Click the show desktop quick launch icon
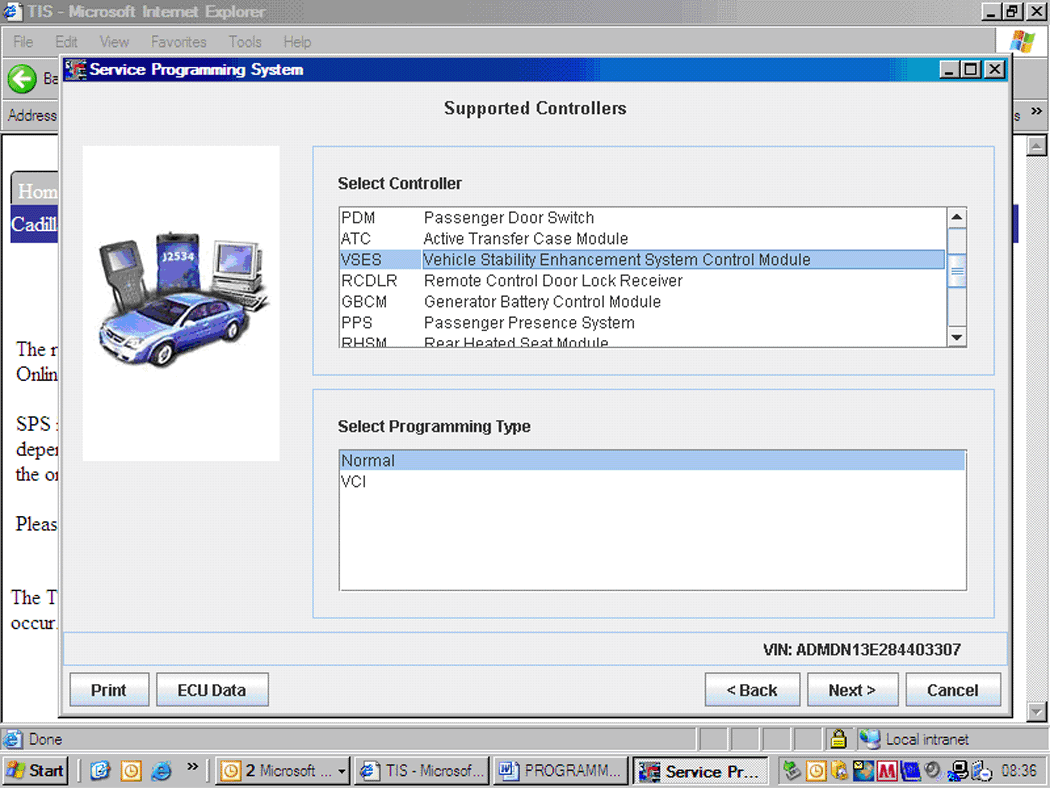1050x788 pixels. [x=101, y=771]
